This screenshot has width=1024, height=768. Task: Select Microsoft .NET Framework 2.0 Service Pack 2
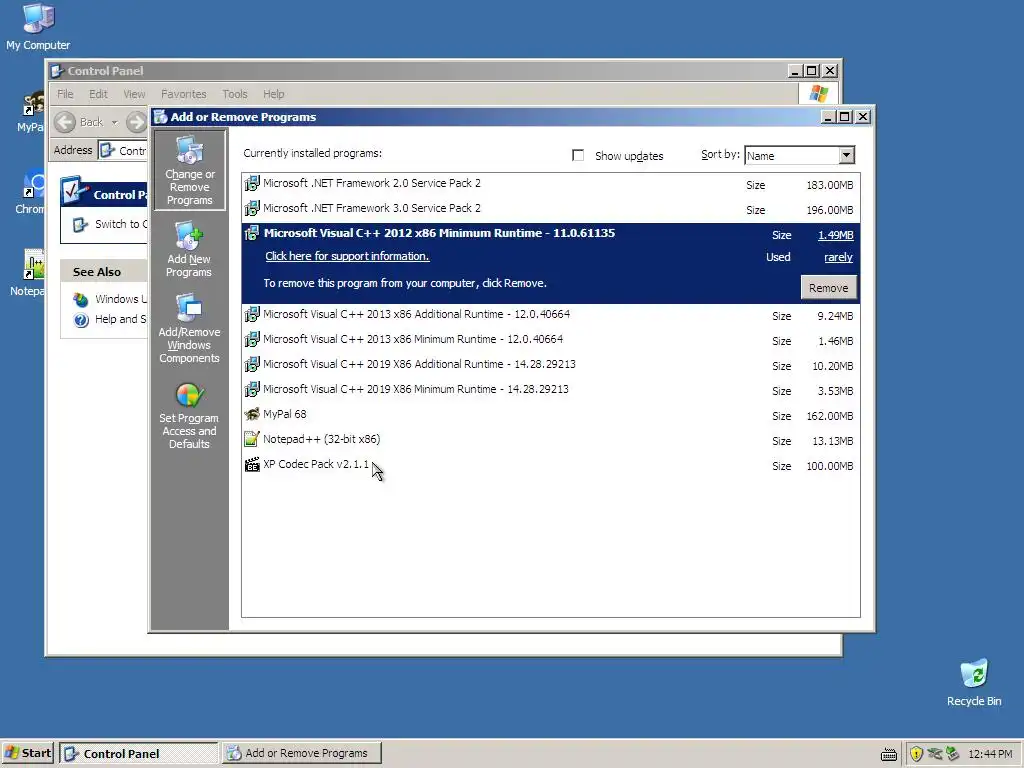[551, 185]
